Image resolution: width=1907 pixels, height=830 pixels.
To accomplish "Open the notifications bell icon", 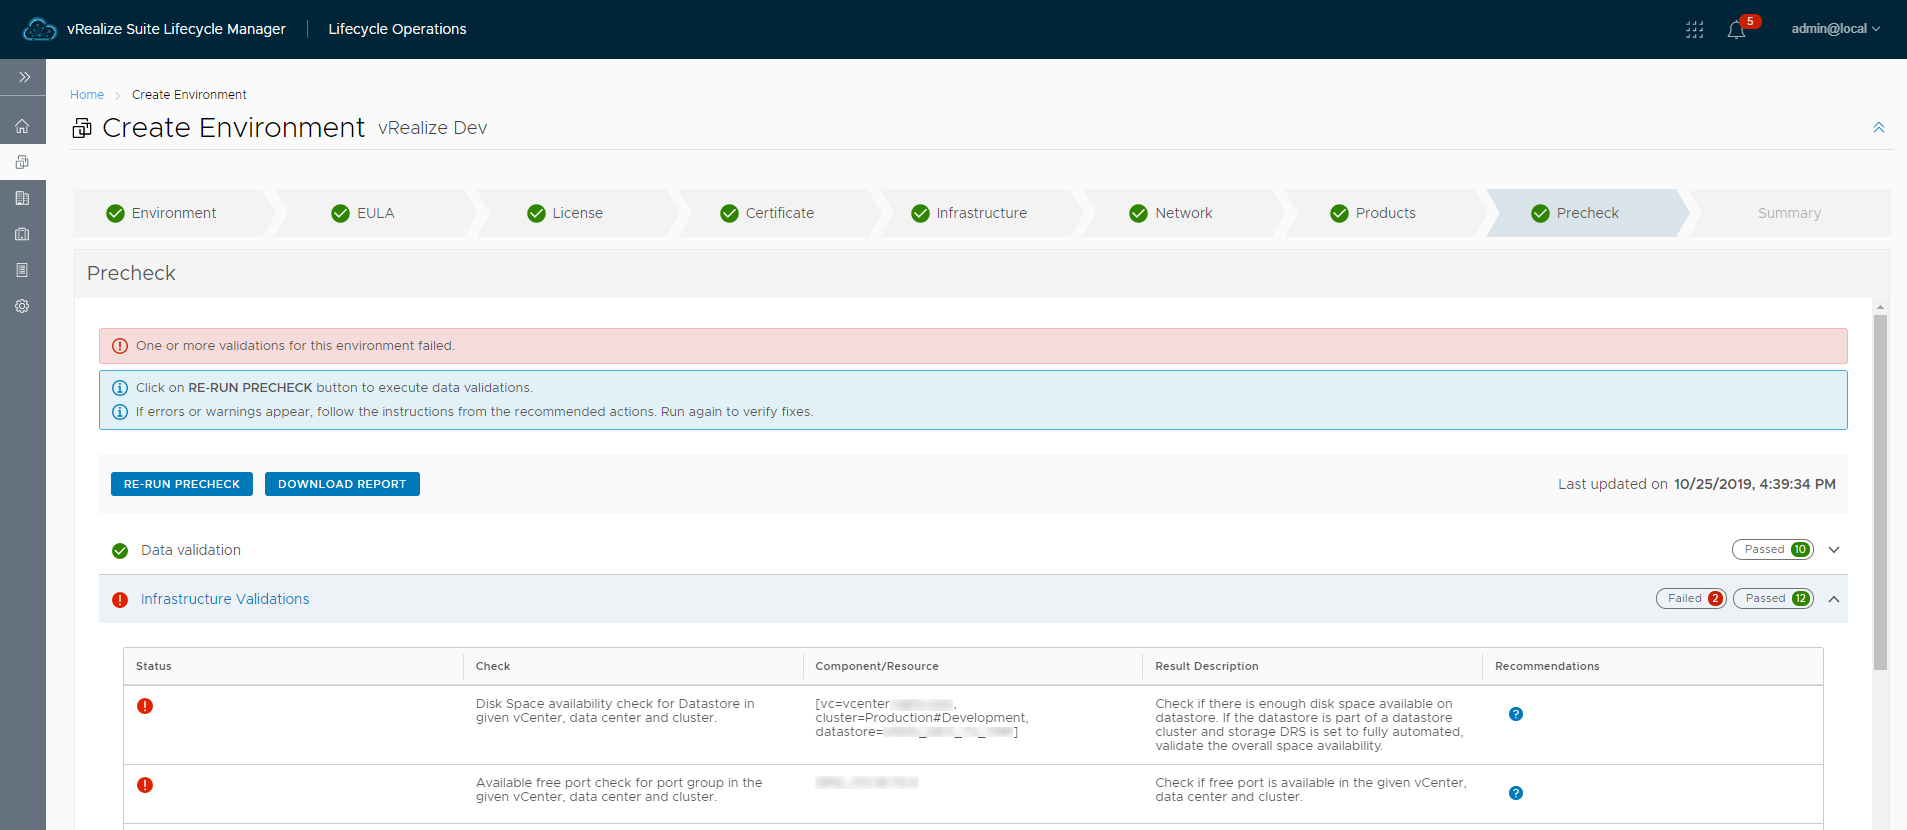I will 1736,30.
